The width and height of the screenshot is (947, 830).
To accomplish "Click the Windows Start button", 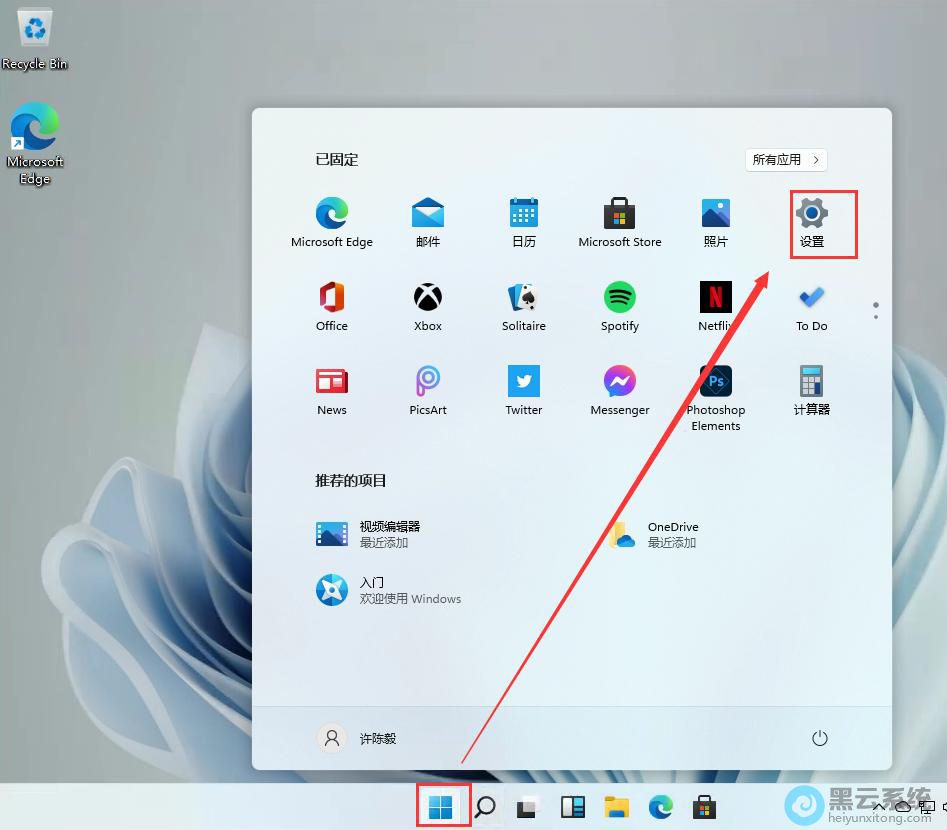I will pyautogui.click(x=441, y=806).
